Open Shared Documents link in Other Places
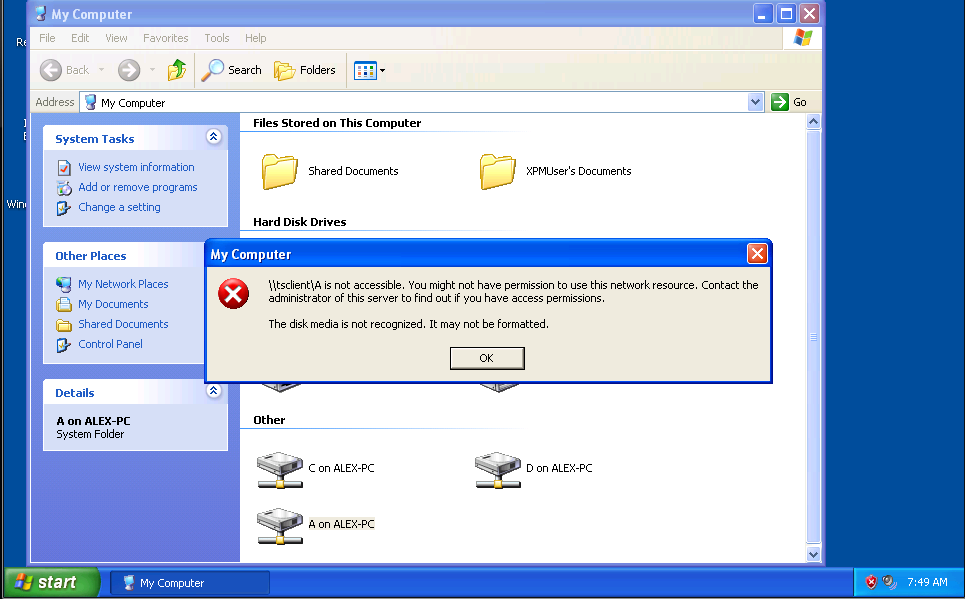Screen dimensions: 965x599 point(123,324)
